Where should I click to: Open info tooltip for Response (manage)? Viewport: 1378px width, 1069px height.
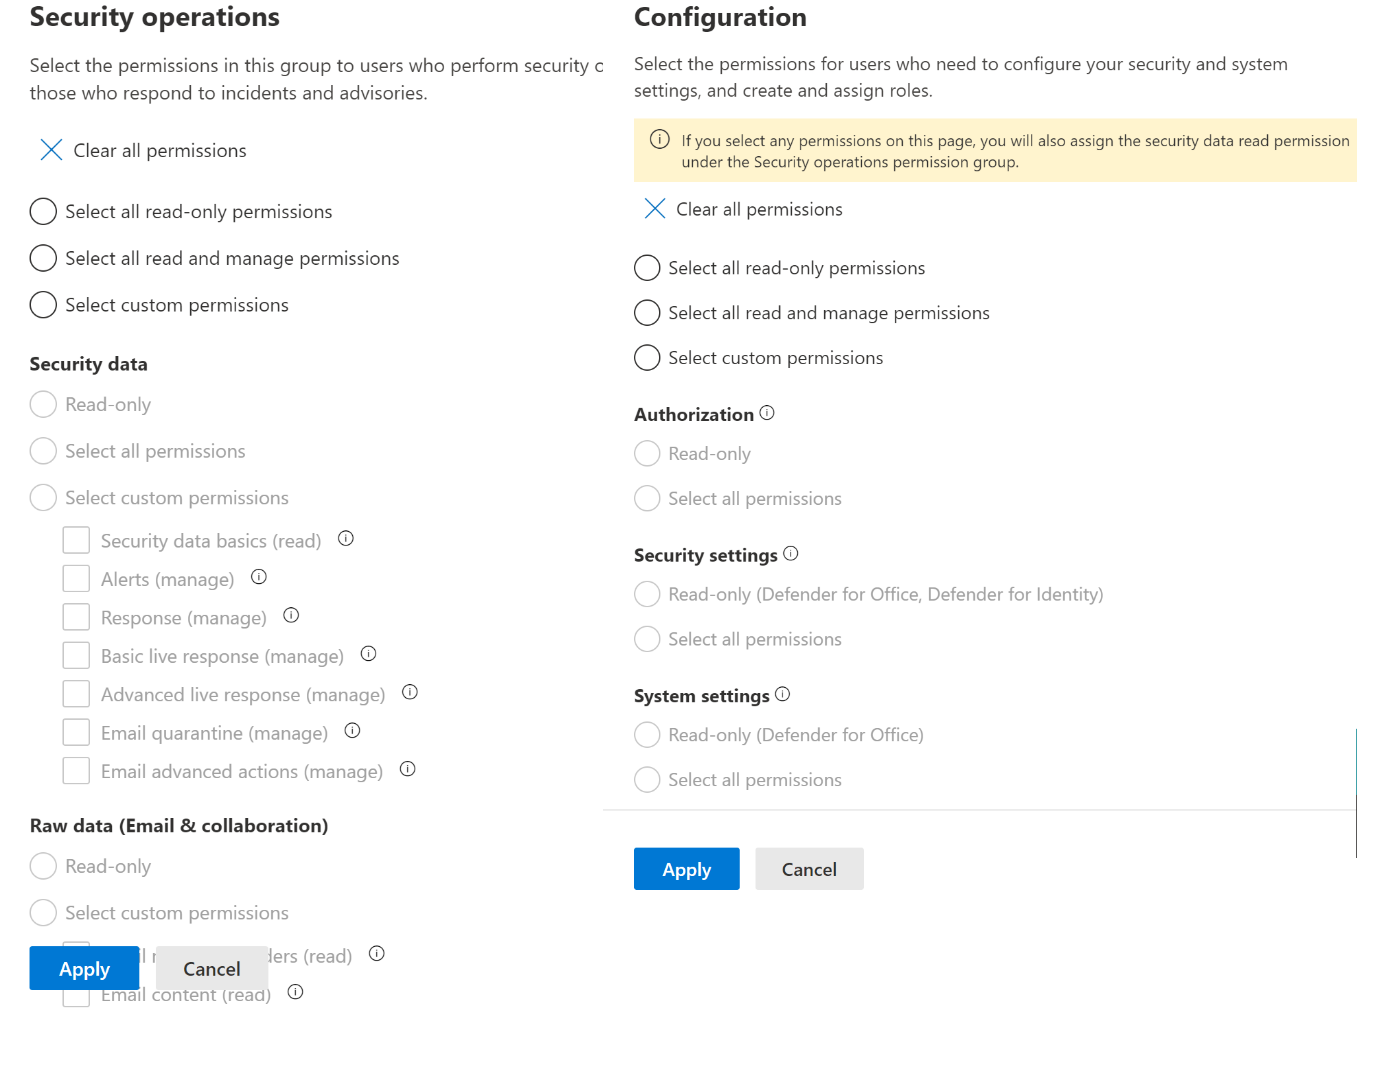291,616
